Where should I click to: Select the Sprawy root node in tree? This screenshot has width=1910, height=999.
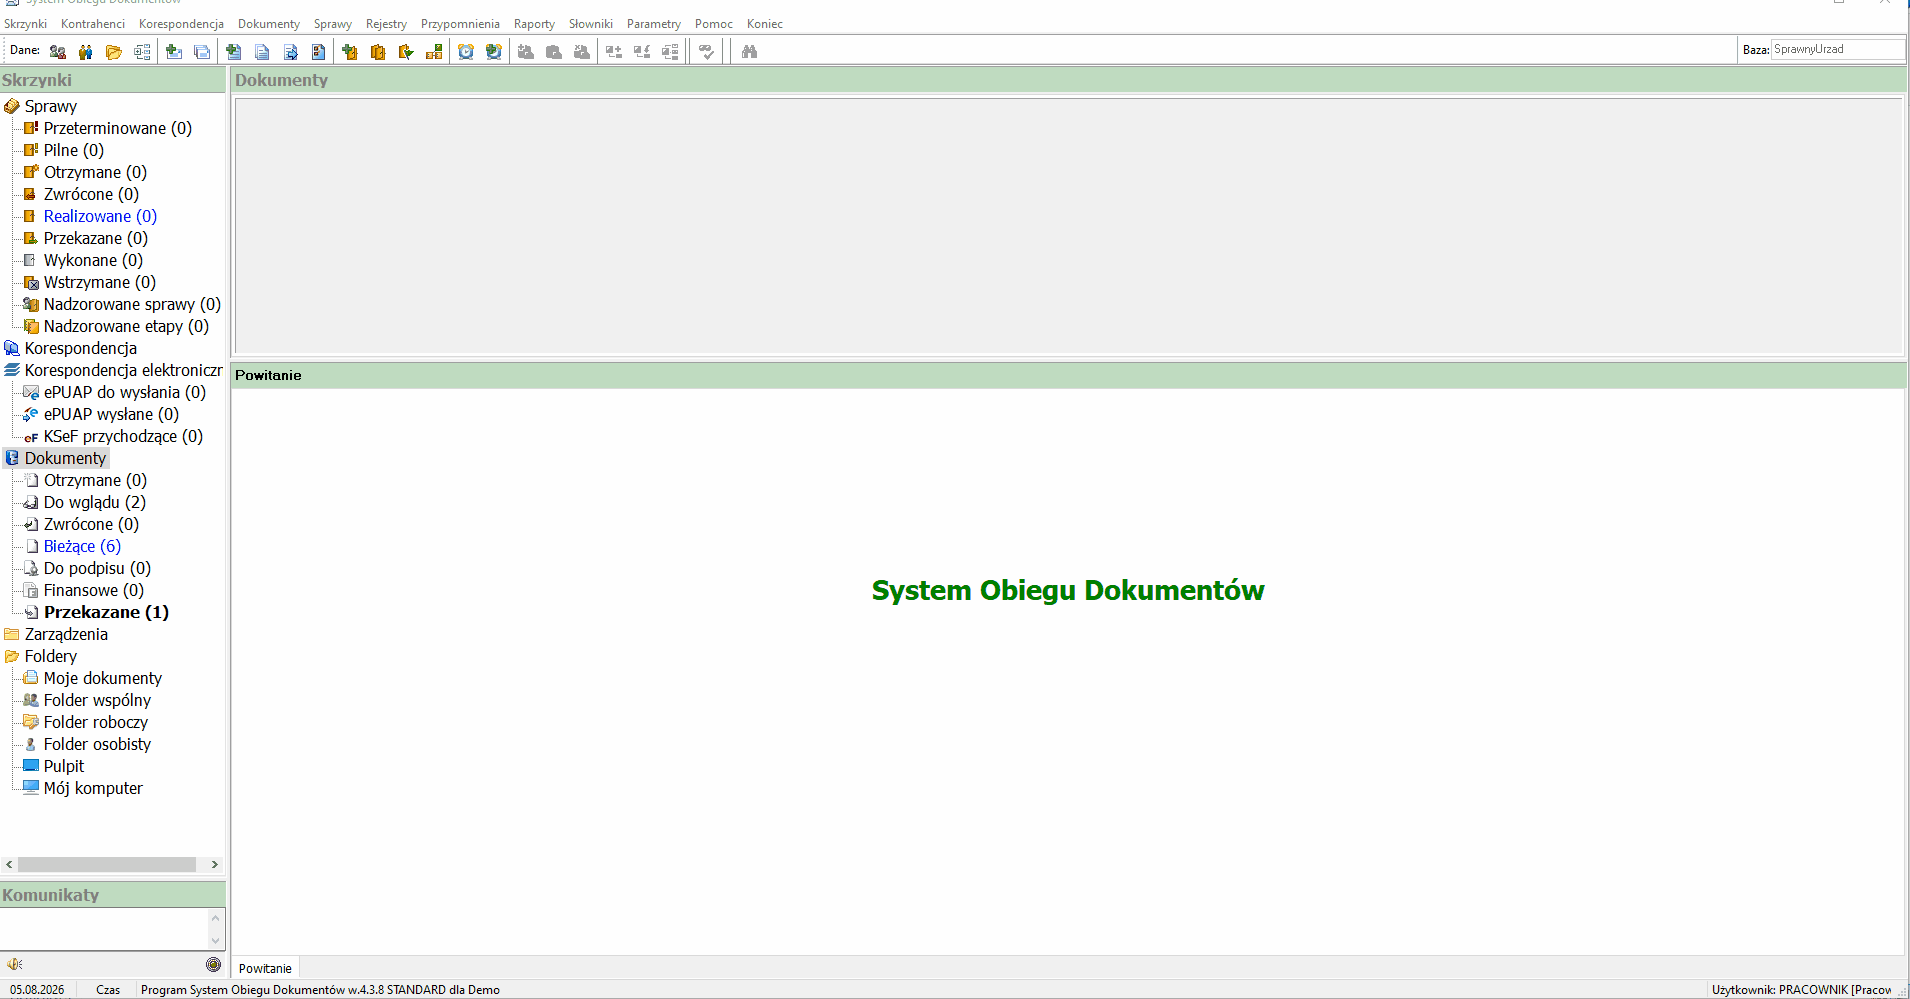pos(50,106)
